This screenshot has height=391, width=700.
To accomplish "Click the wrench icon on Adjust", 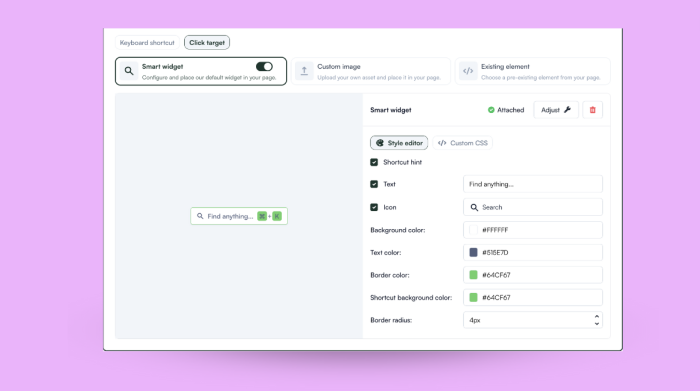I will (567, 110).
